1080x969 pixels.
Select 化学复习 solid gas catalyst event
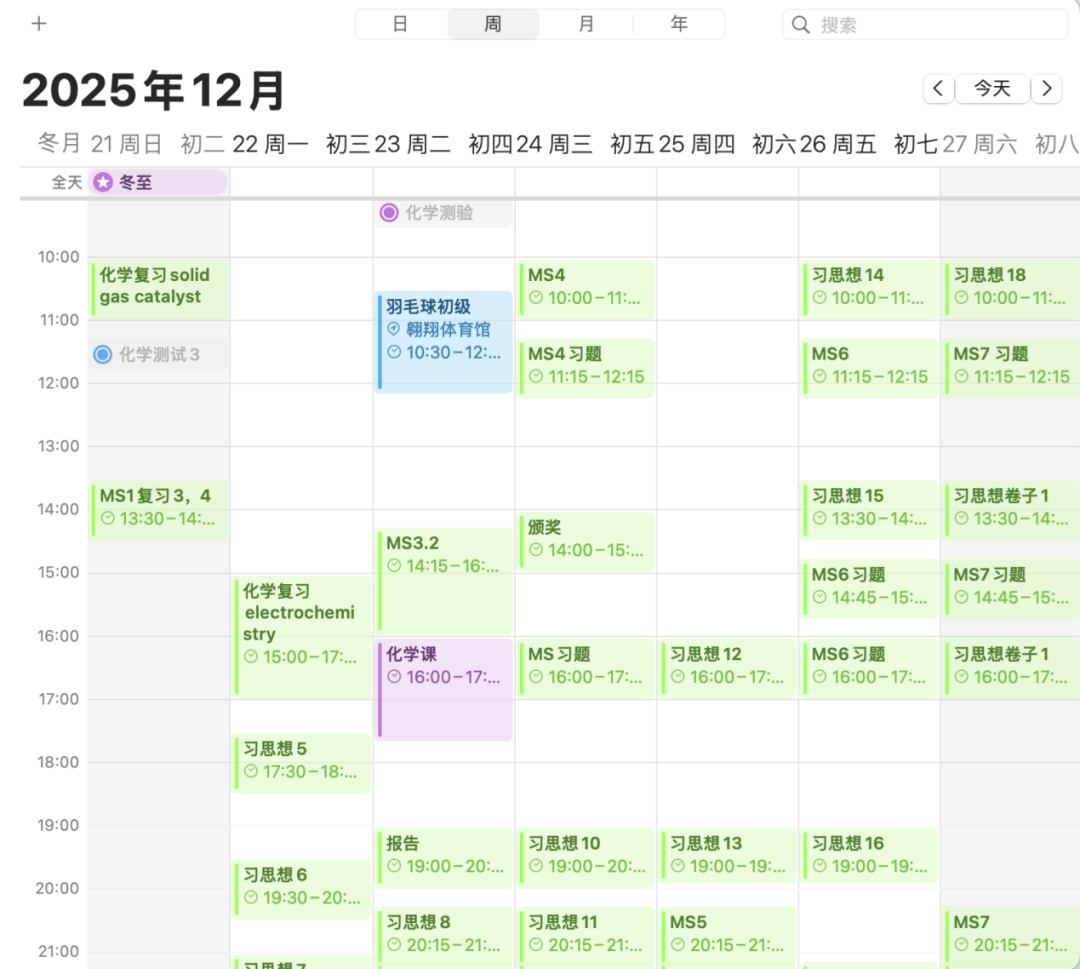point(159,289)
